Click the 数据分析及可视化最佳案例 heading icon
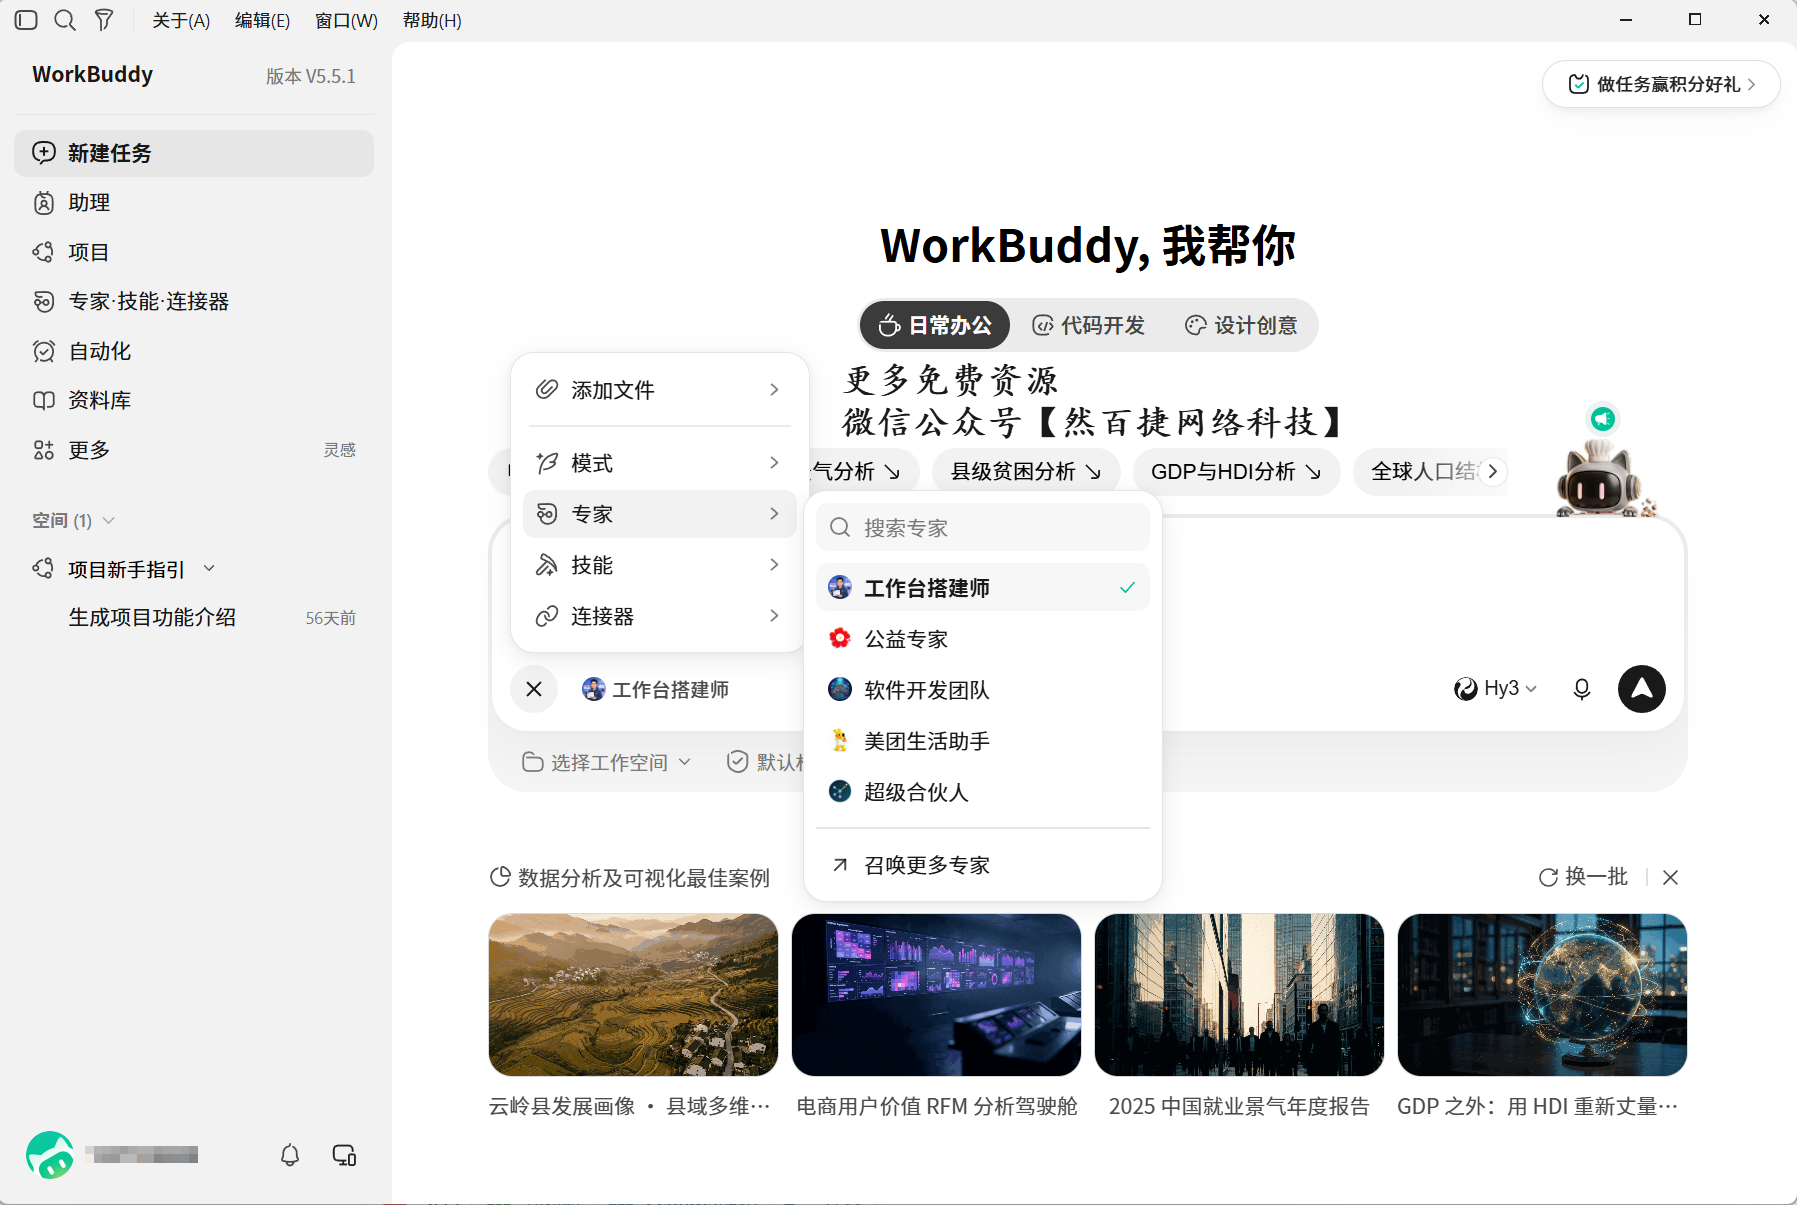 click(500, 877)
